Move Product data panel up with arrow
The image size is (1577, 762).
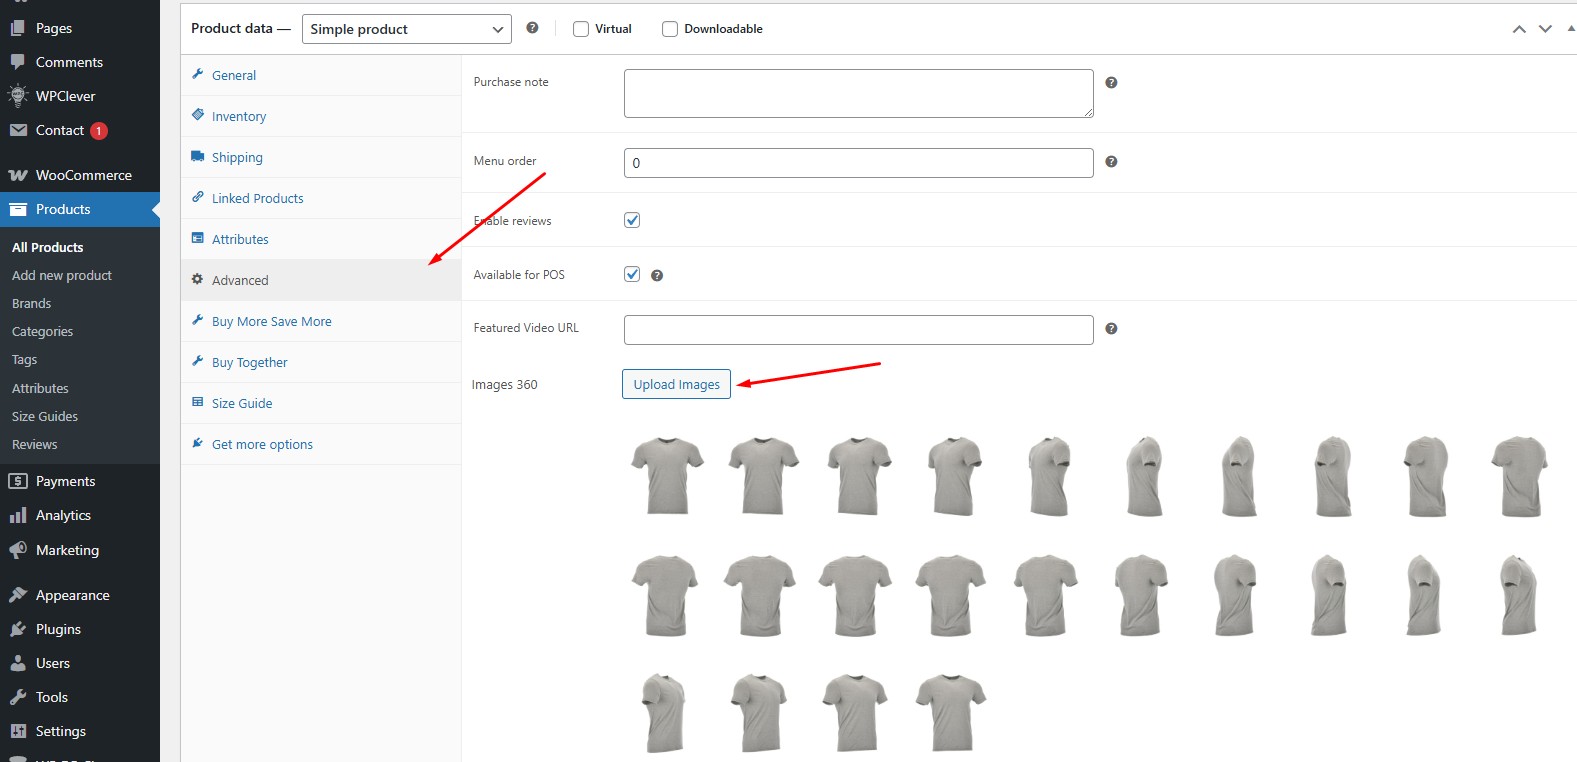(1519, 29)
